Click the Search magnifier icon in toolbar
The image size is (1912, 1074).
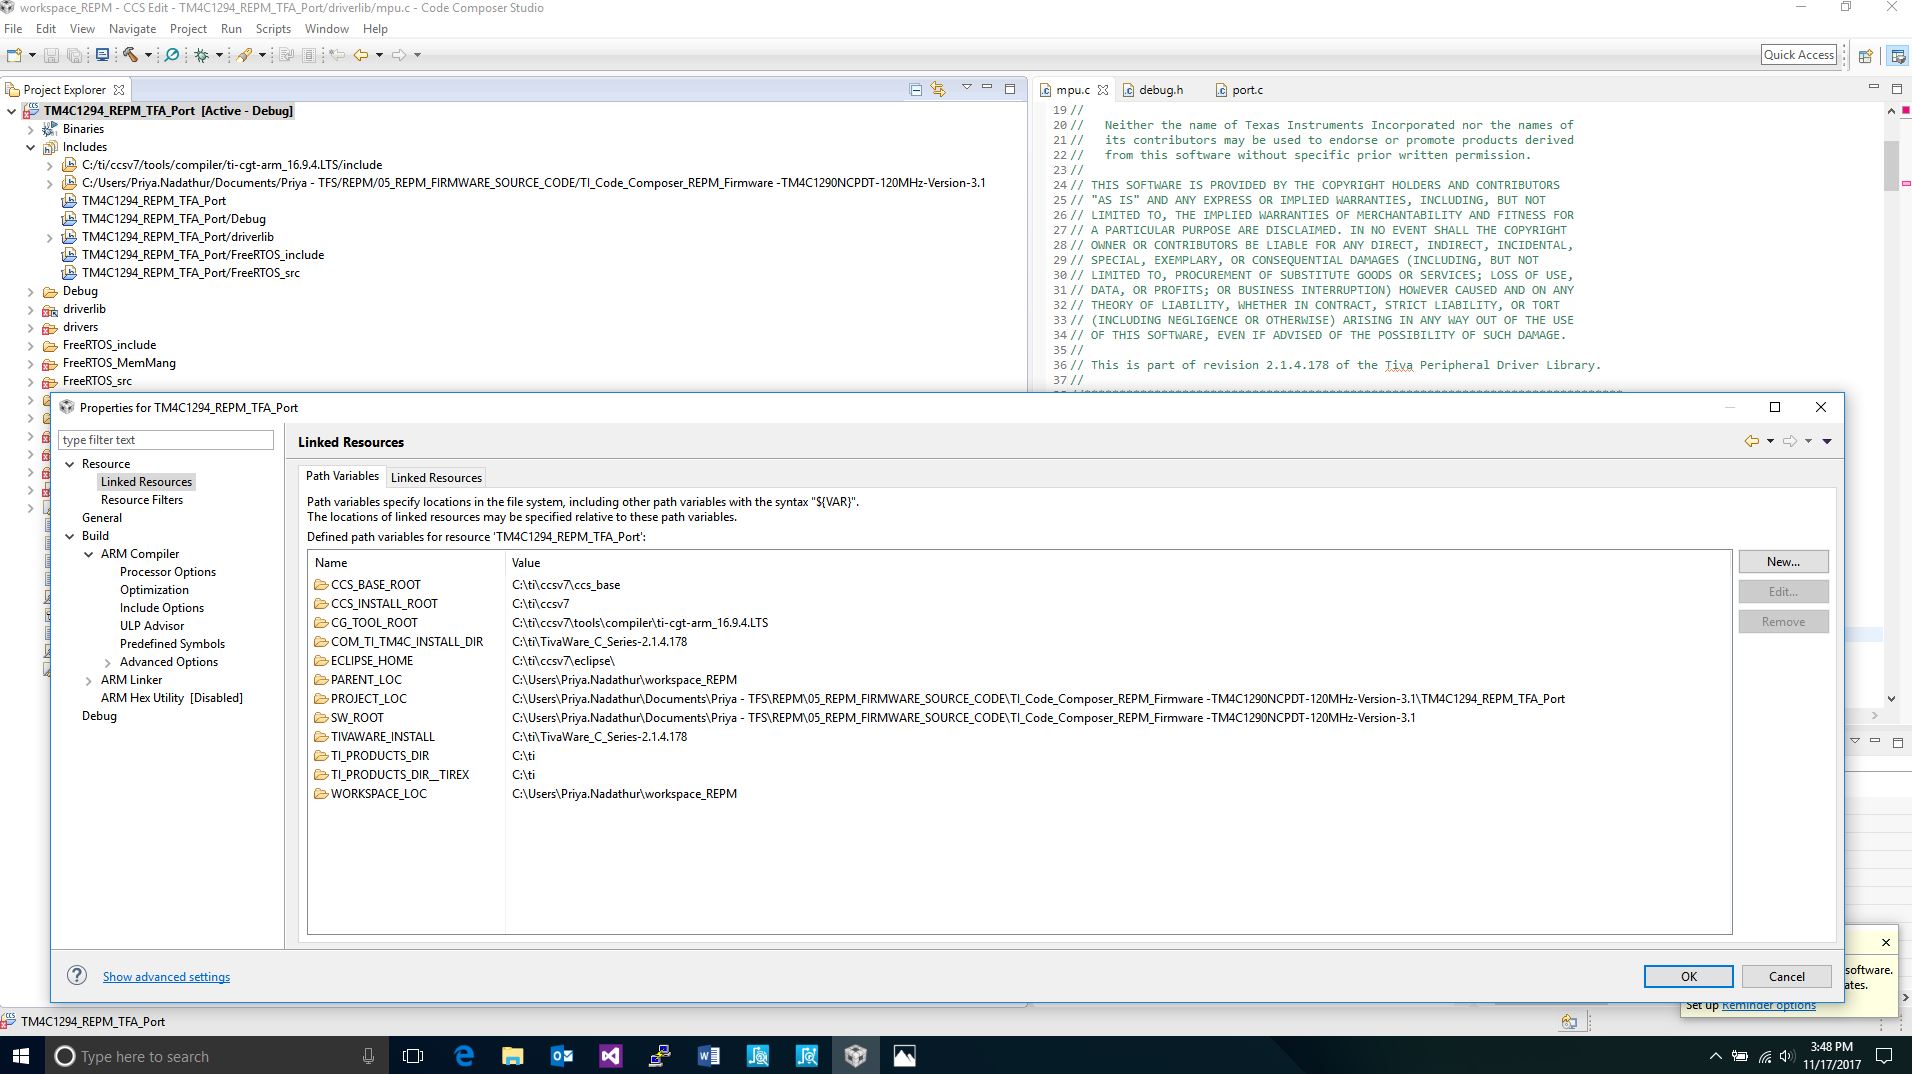click(x=172, y=55)
